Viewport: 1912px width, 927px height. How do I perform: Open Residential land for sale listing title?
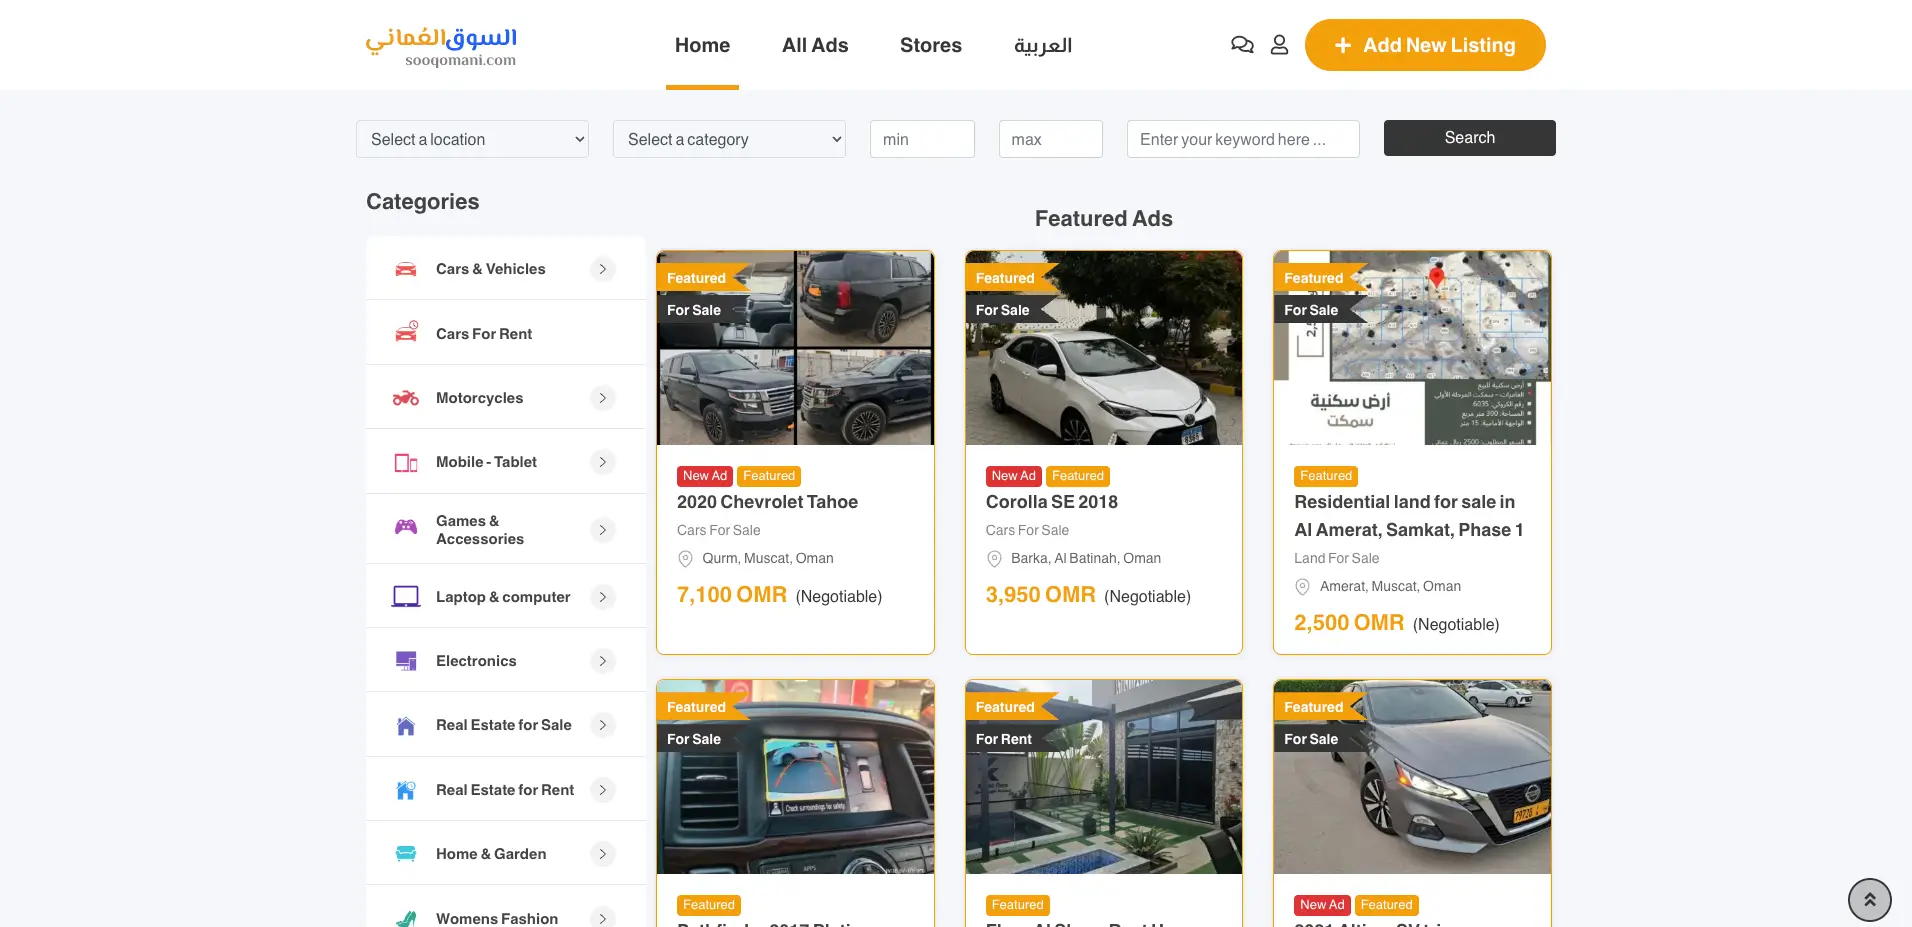pos(1409,516)
